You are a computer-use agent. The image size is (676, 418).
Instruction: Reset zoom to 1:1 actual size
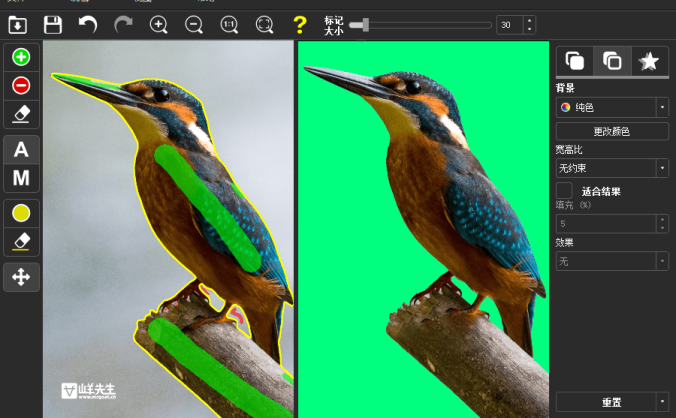(x=229, y=24)
